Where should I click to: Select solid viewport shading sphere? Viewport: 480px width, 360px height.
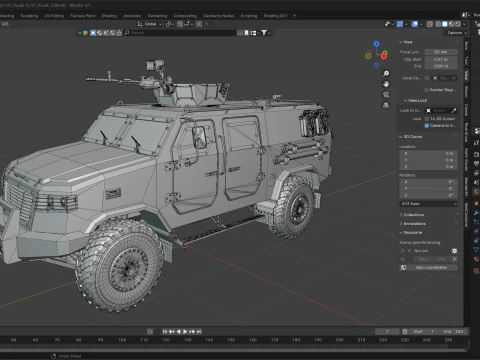[x=444, y=24]
